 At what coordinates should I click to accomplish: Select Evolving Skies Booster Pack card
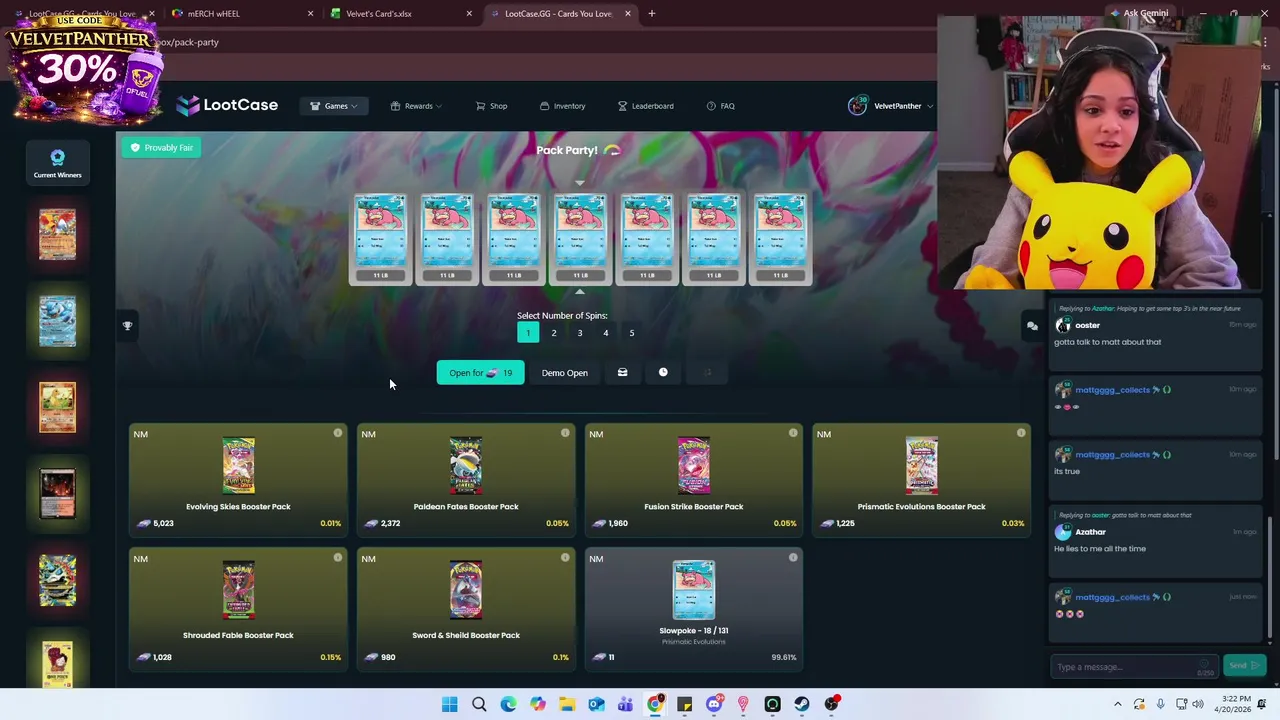pyautogui.click(x=238, y=479)
